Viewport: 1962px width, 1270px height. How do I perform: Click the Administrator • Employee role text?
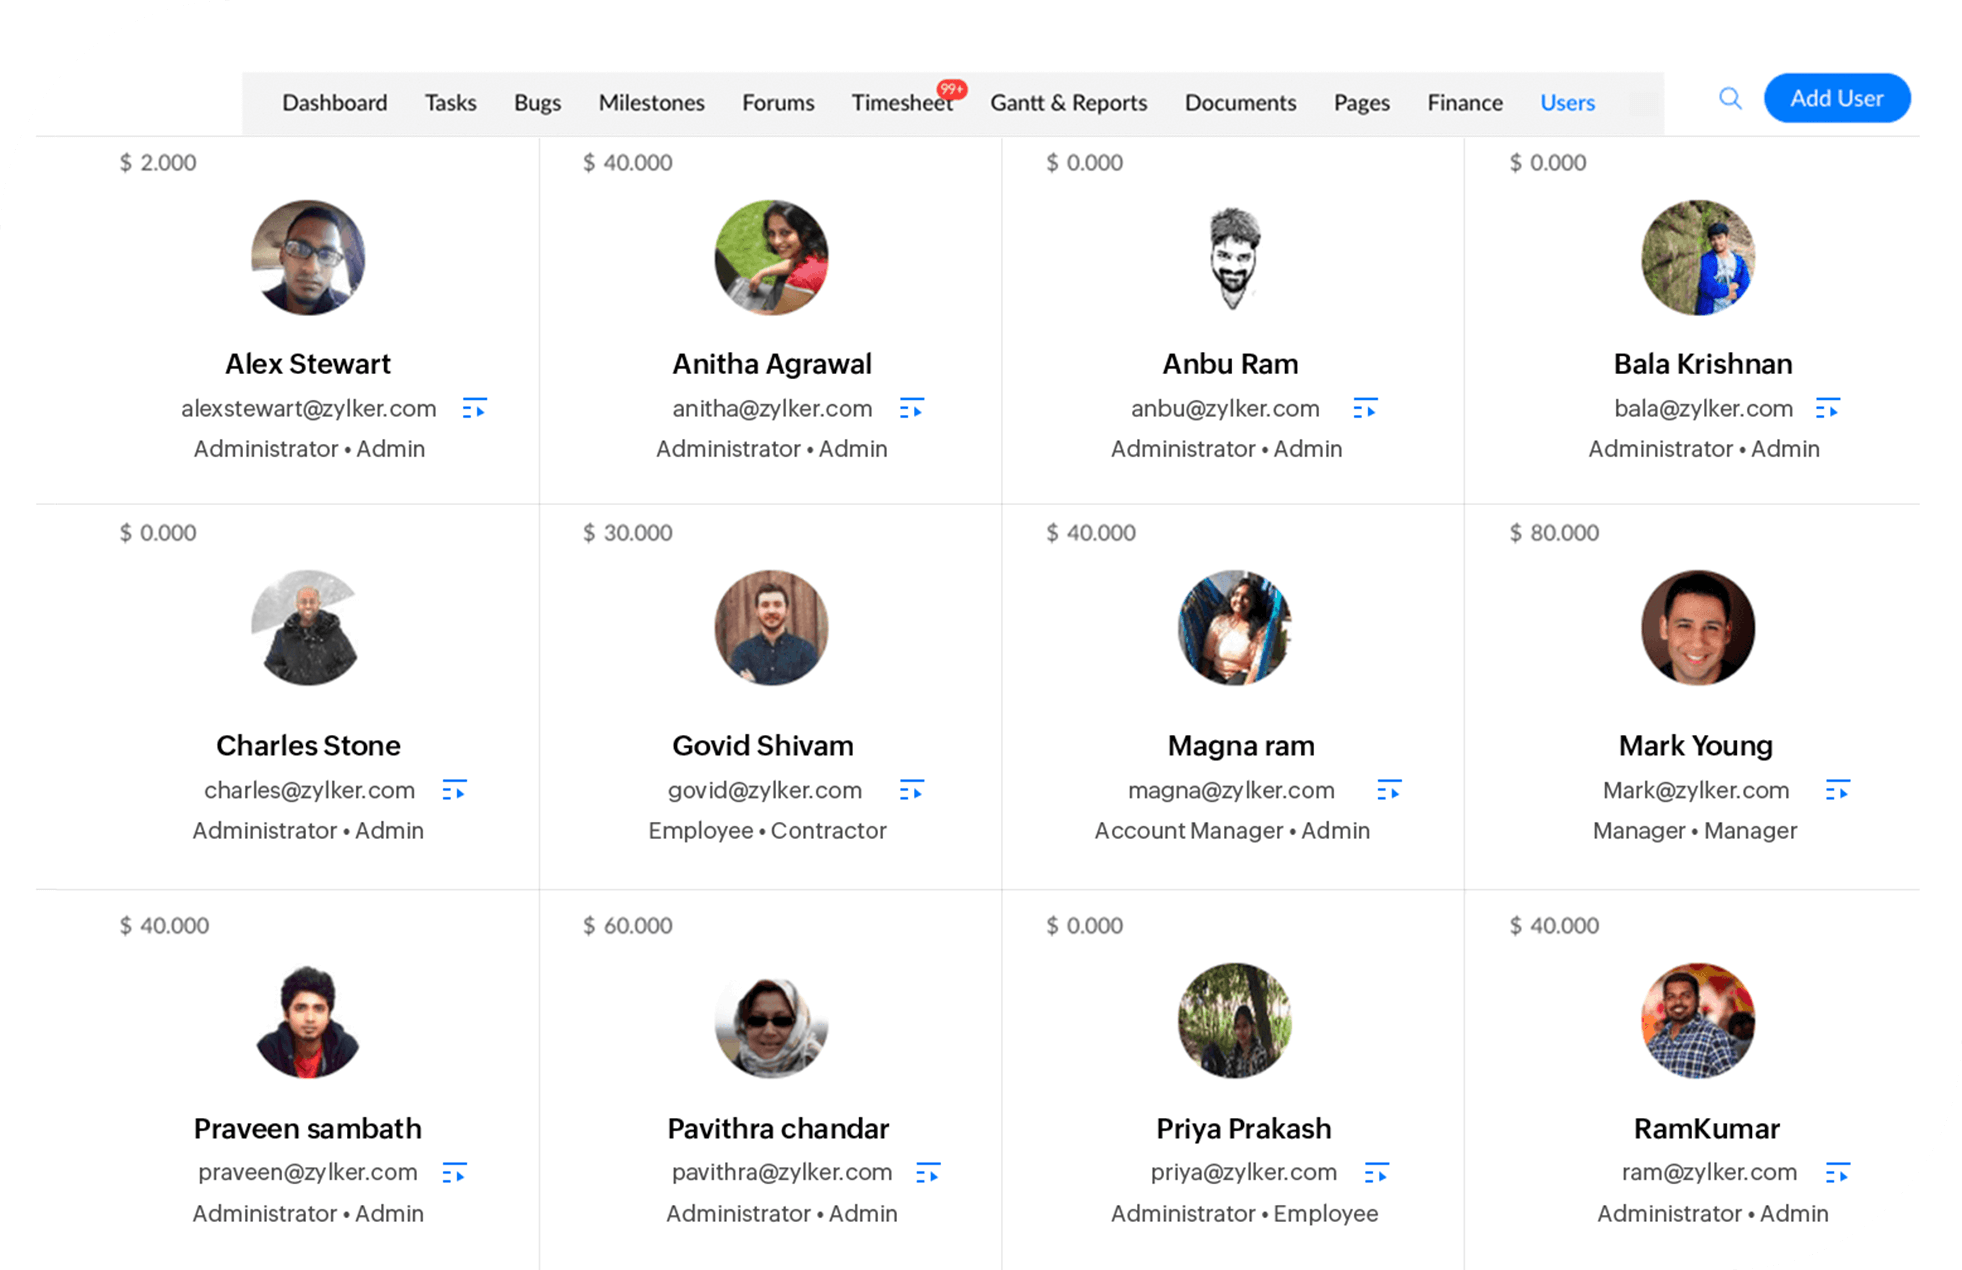pyautogui.click(x=1244, y=1213)
